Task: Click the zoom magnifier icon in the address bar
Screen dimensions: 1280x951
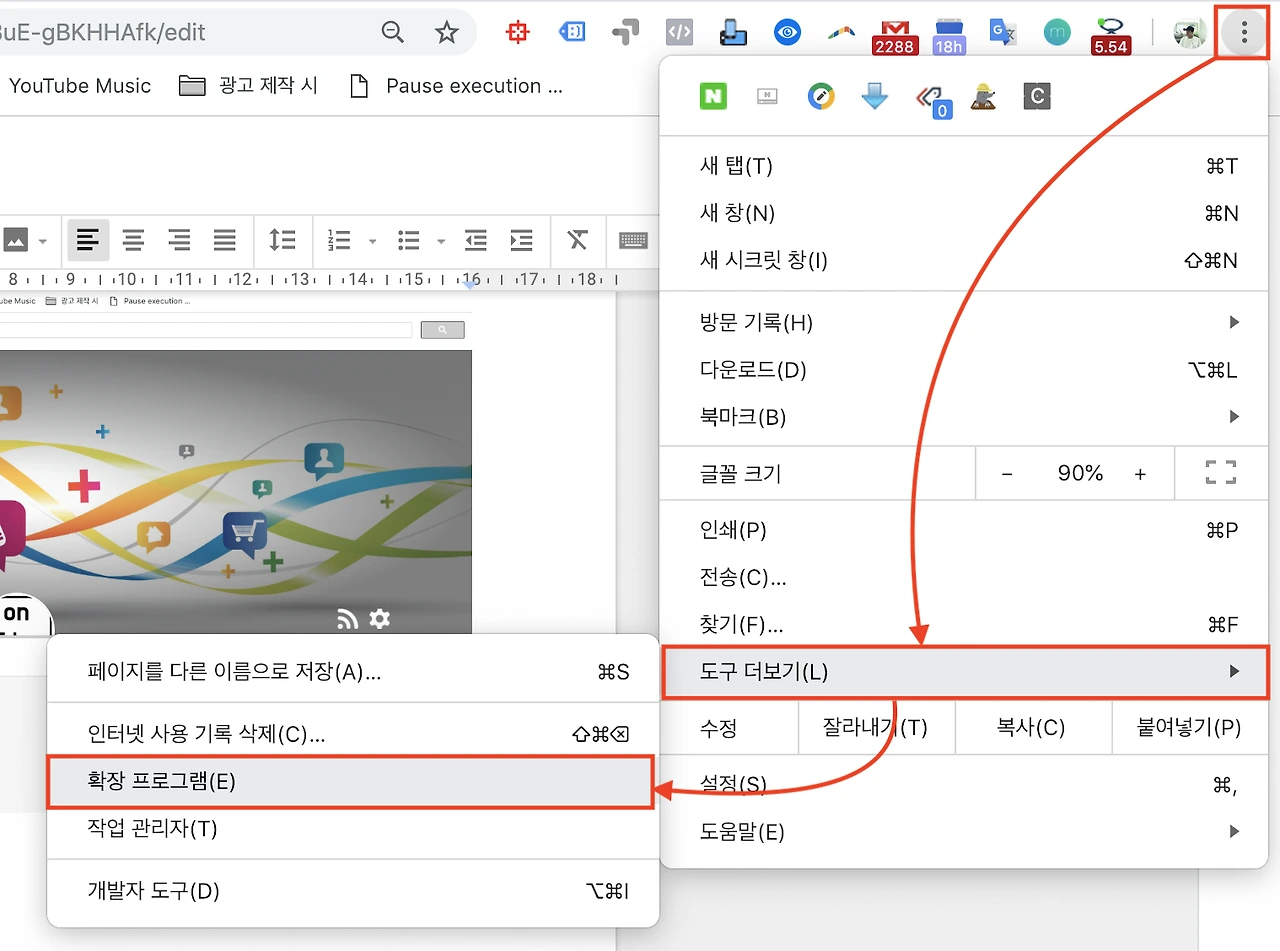Action: coord(393,32)
